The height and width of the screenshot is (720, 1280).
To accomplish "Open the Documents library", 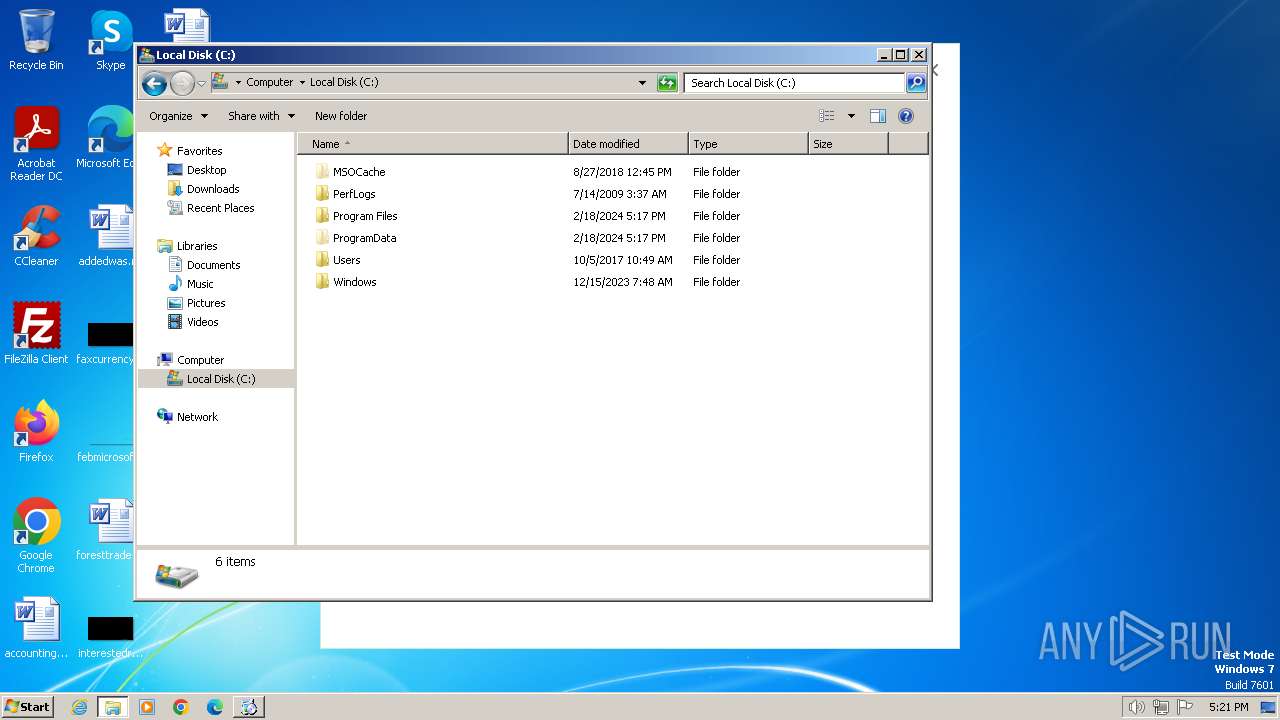I will (213, 265).
